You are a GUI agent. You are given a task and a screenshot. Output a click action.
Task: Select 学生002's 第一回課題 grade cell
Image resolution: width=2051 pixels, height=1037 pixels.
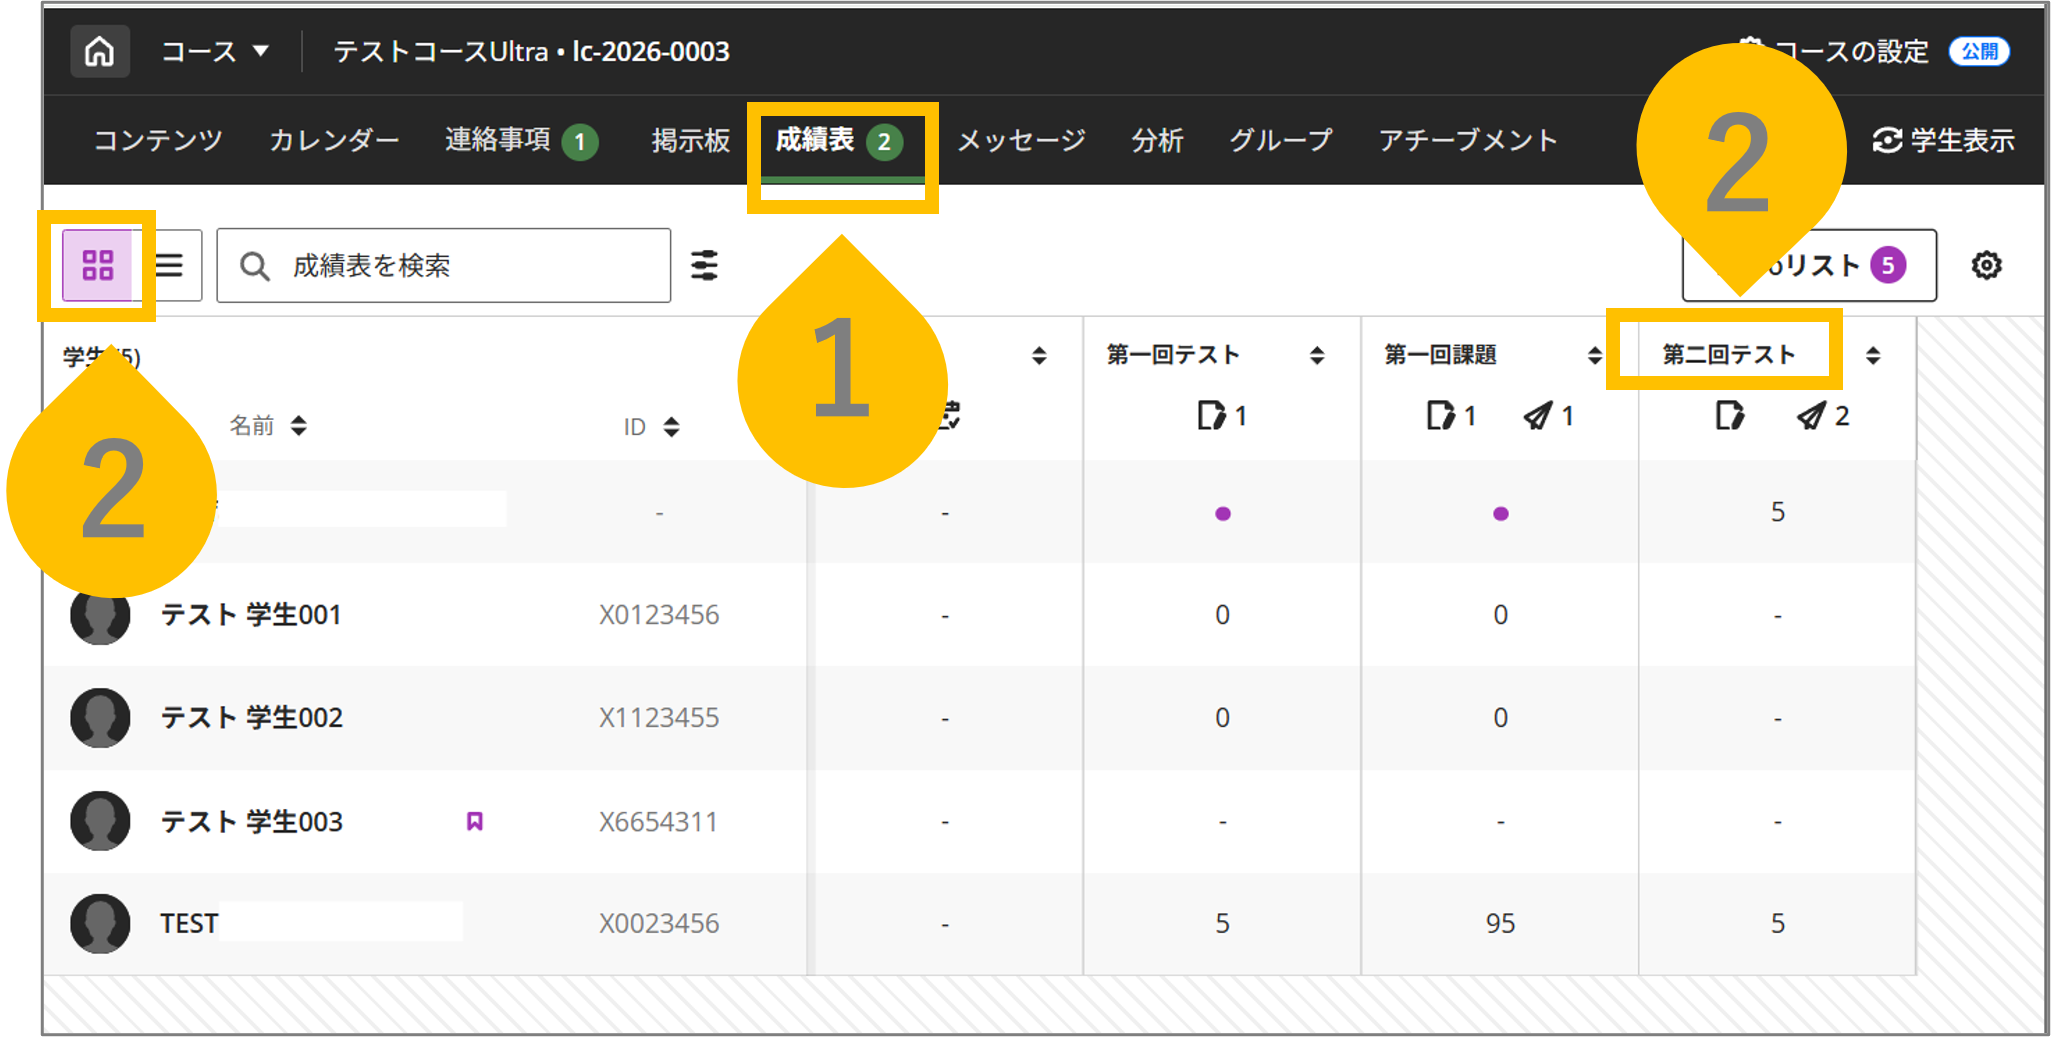tap(1500, 718)
